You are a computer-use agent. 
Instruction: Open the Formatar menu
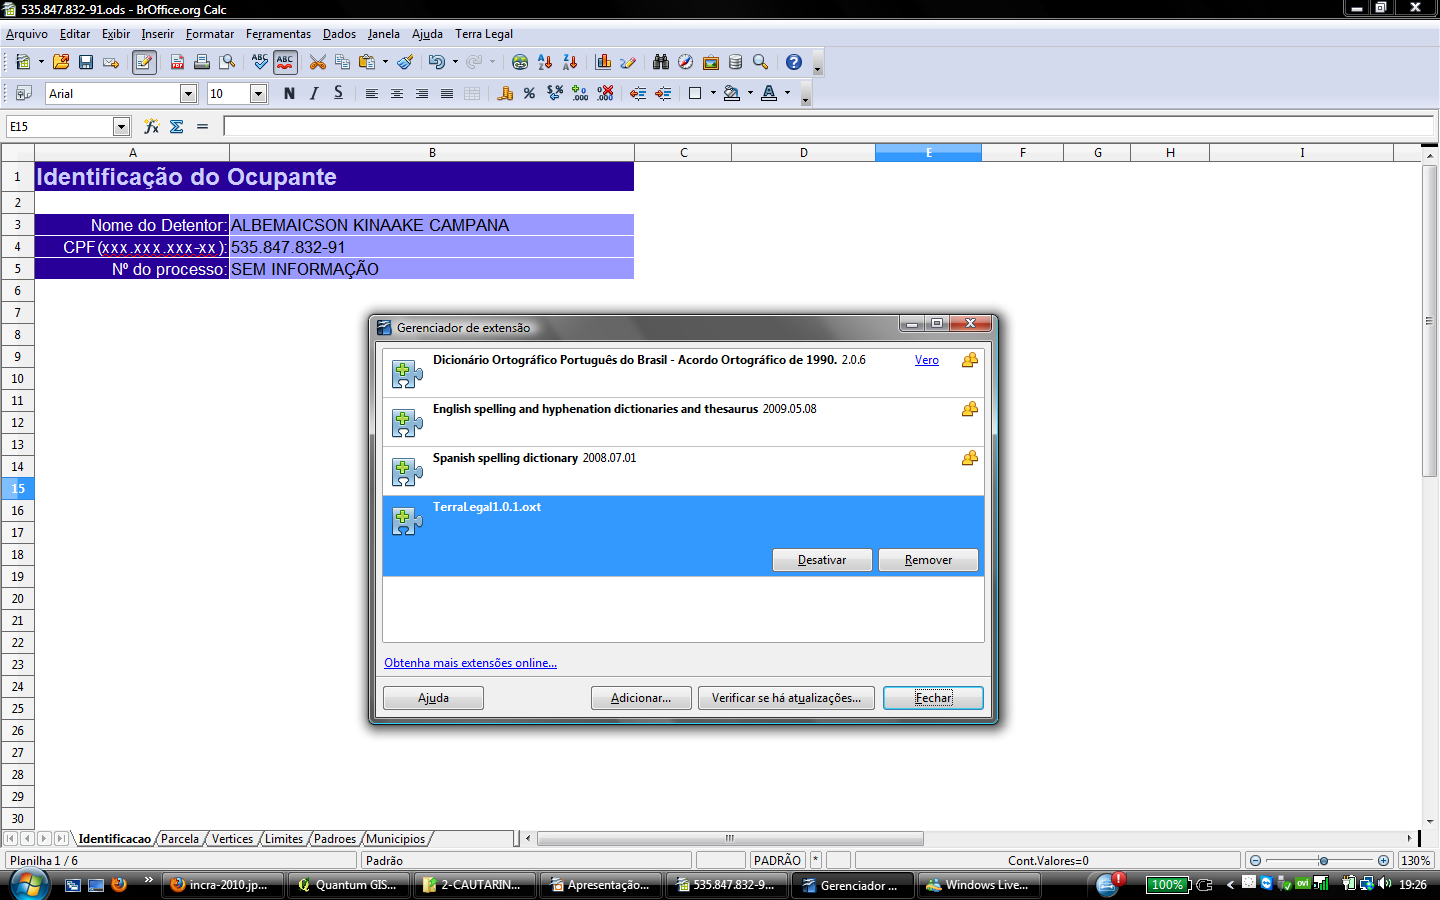tap(210, 34)
